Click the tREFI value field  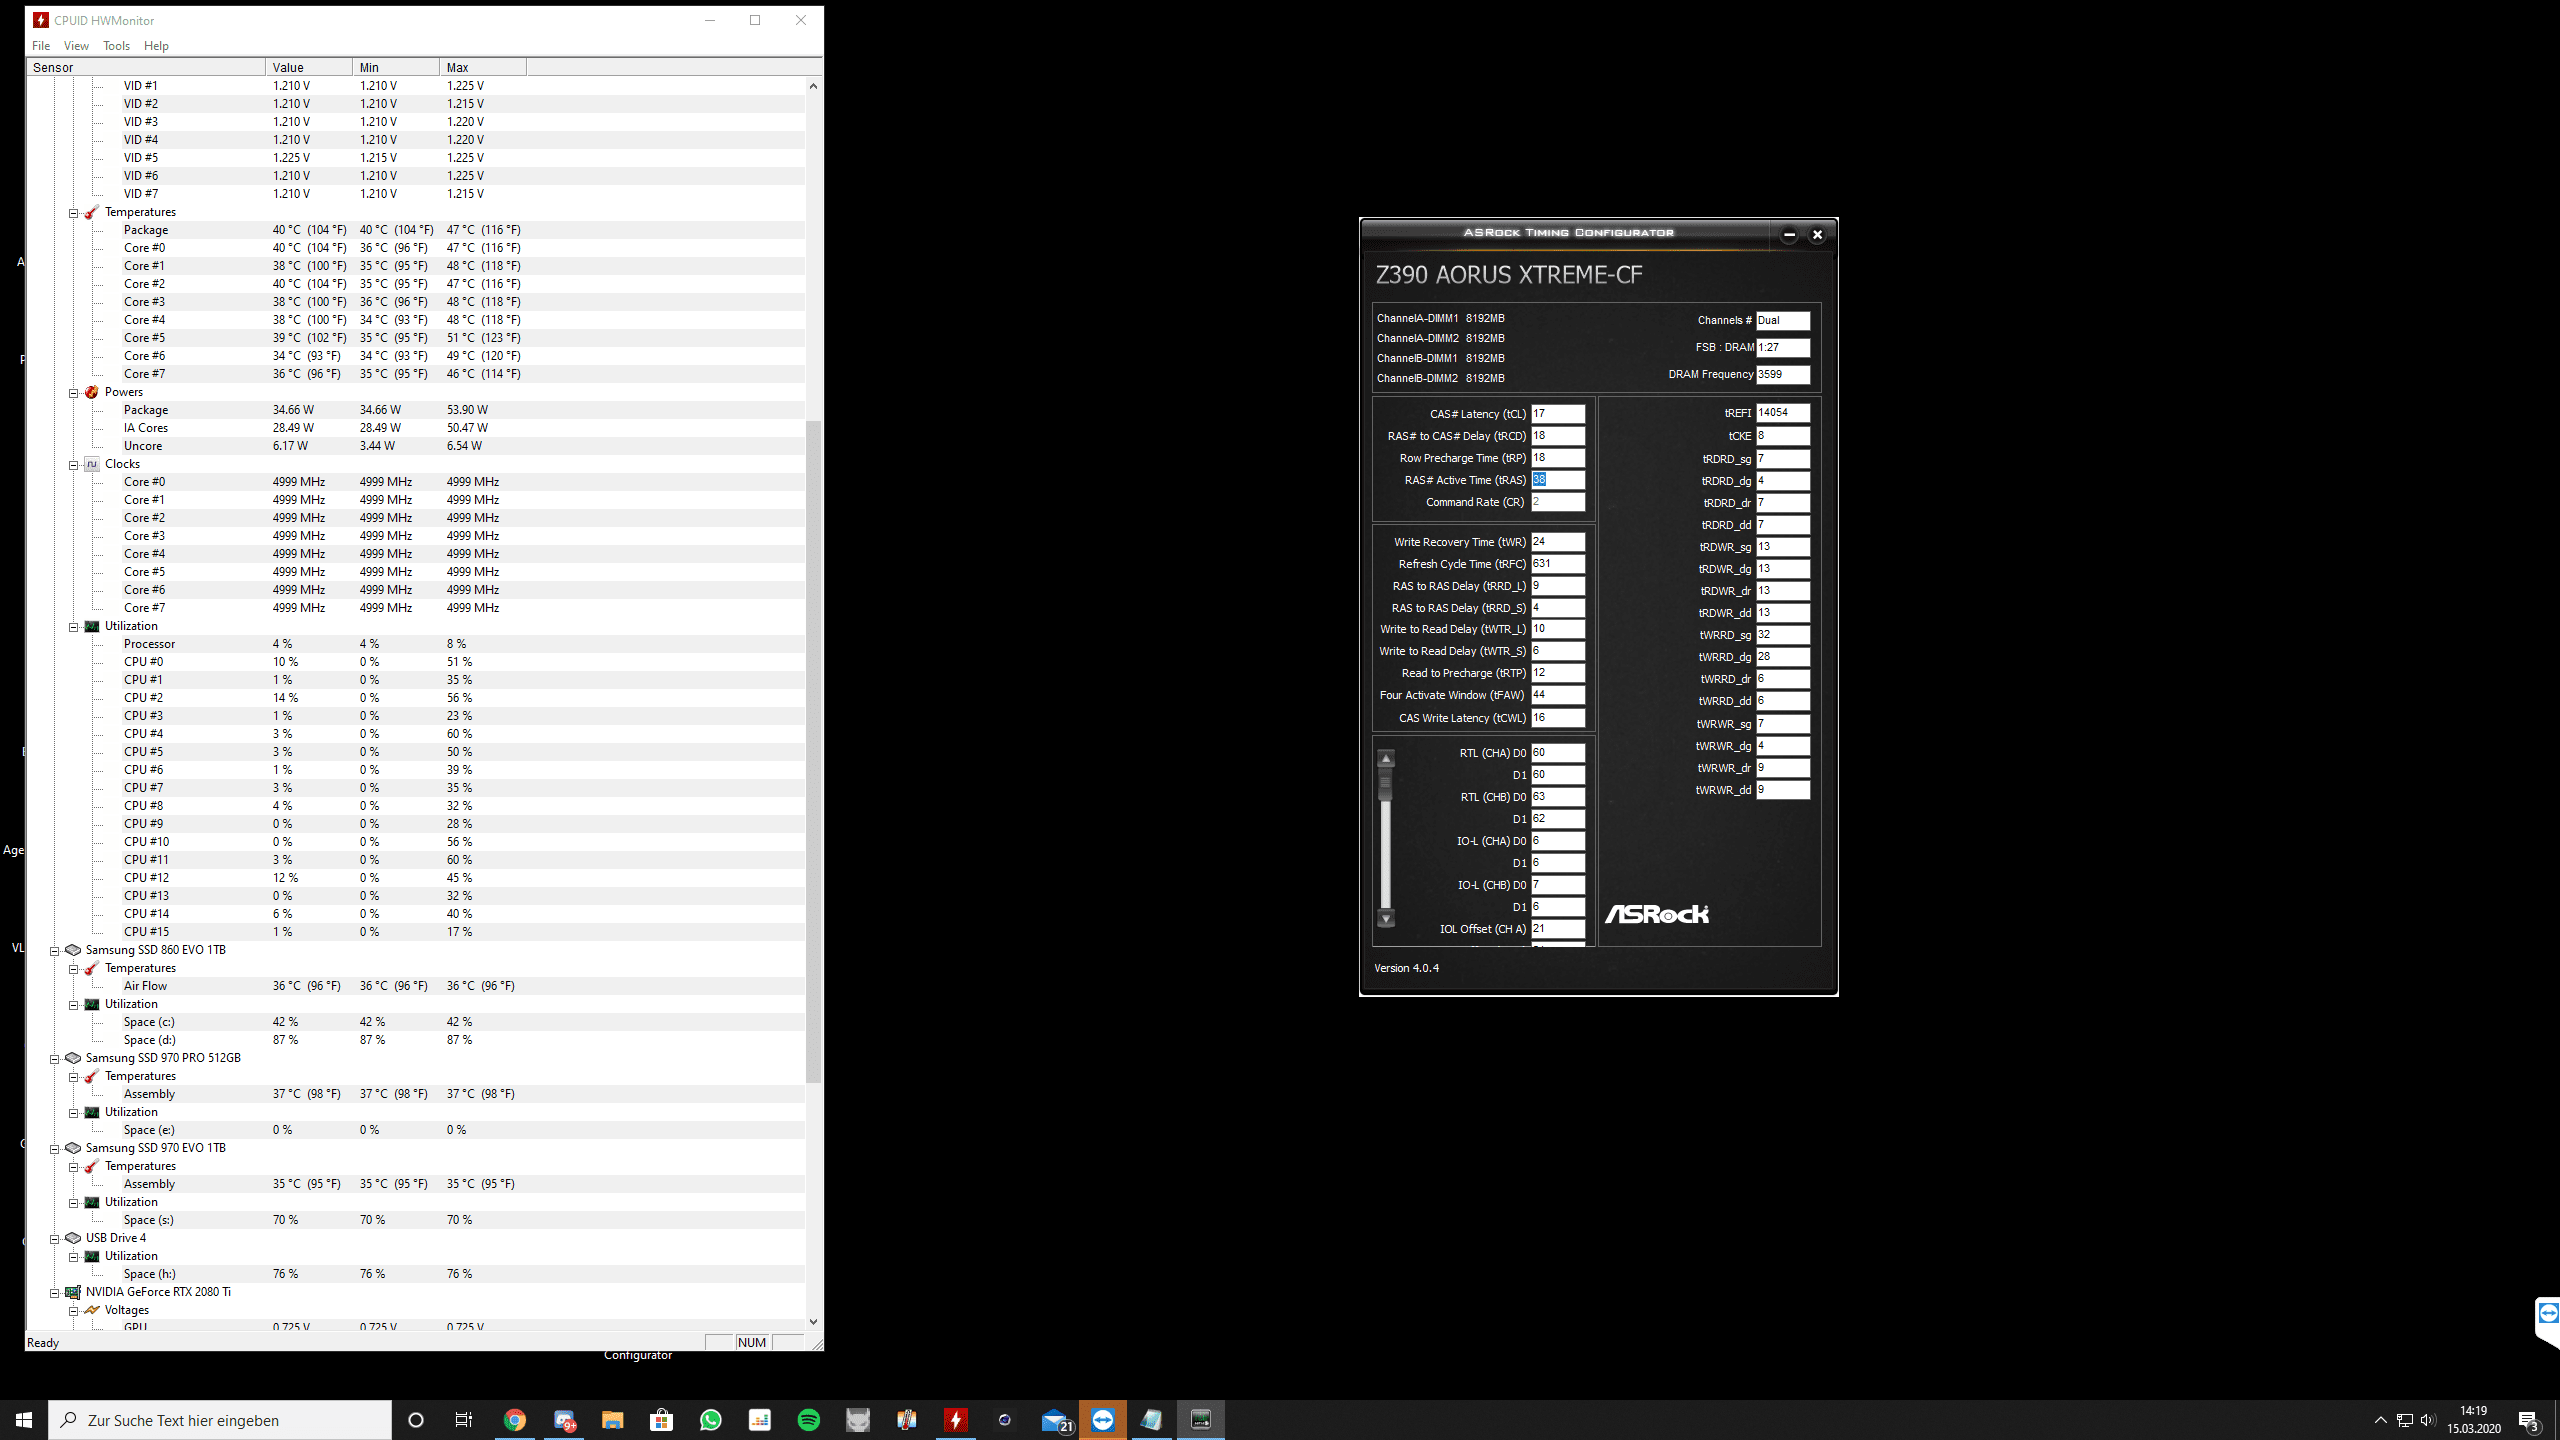1783,413
